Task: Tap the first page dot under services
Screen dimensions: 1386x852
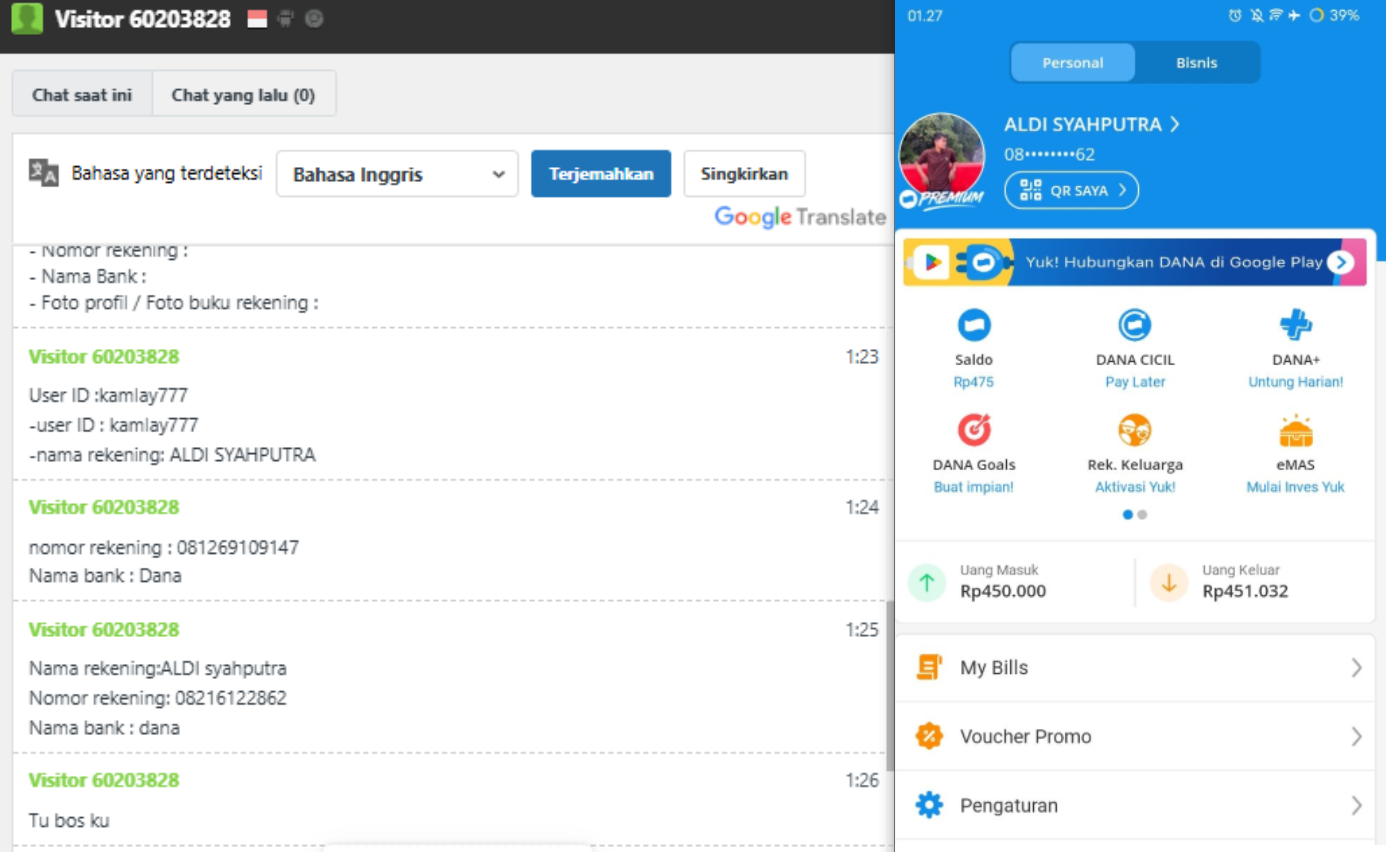Action: pos(1128,515)
